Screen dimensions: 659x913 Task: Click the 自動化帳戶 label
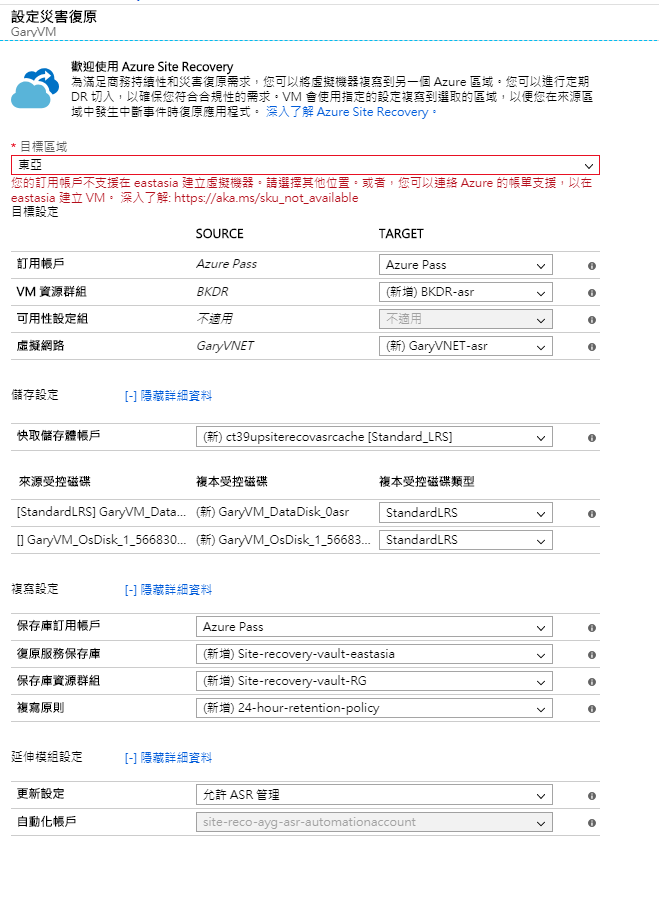point(47,822)
